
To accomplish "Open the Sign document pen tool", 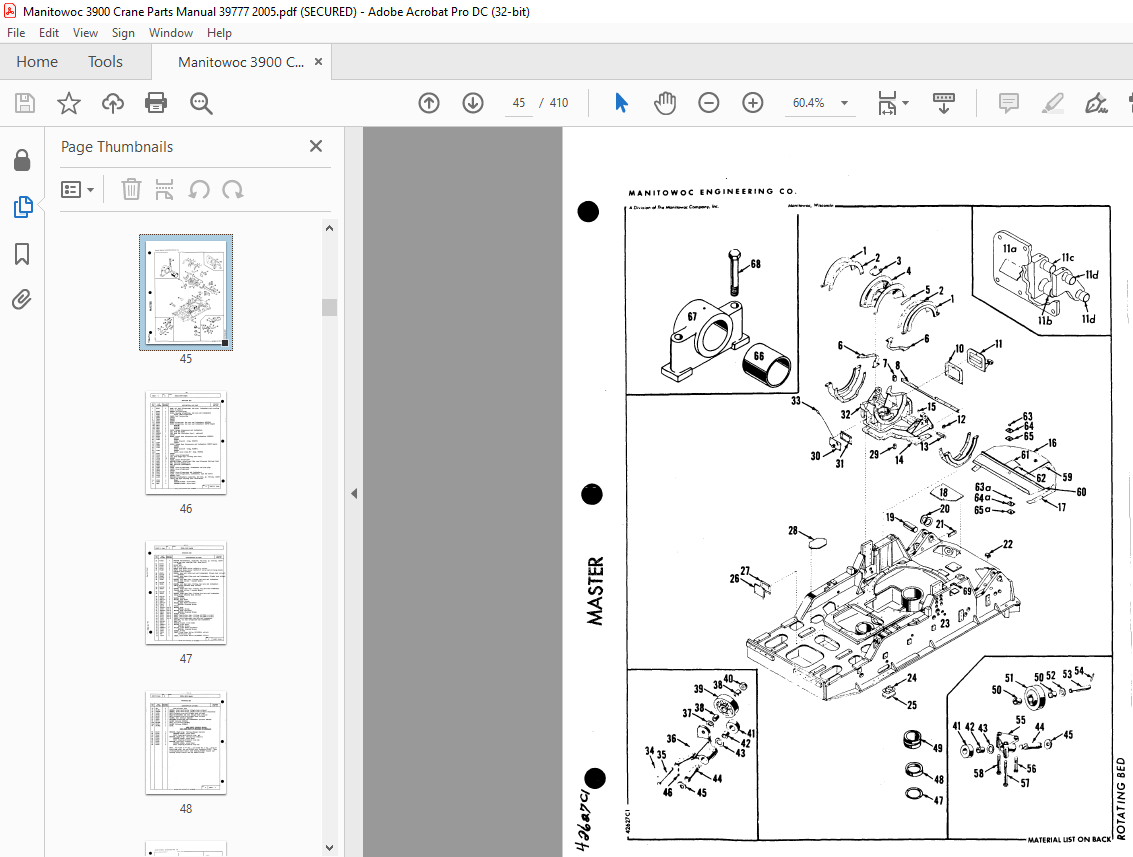I will 1096,103.
